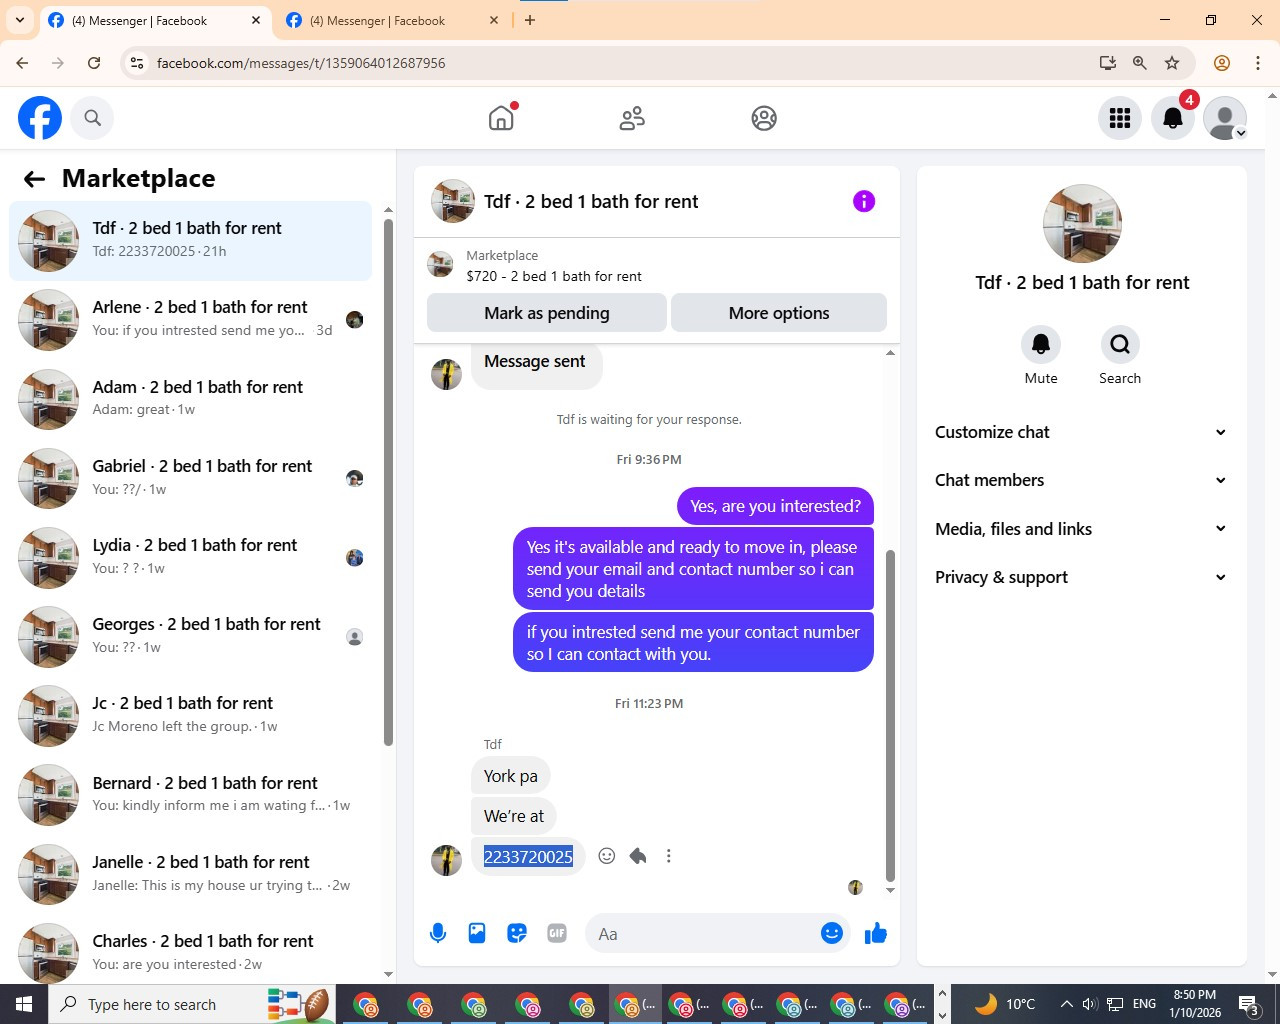Image resolution: width=1280 pixels, height=1024 pixels.
Task: Expand Customize chat section
Action: tap(1081, 432)
